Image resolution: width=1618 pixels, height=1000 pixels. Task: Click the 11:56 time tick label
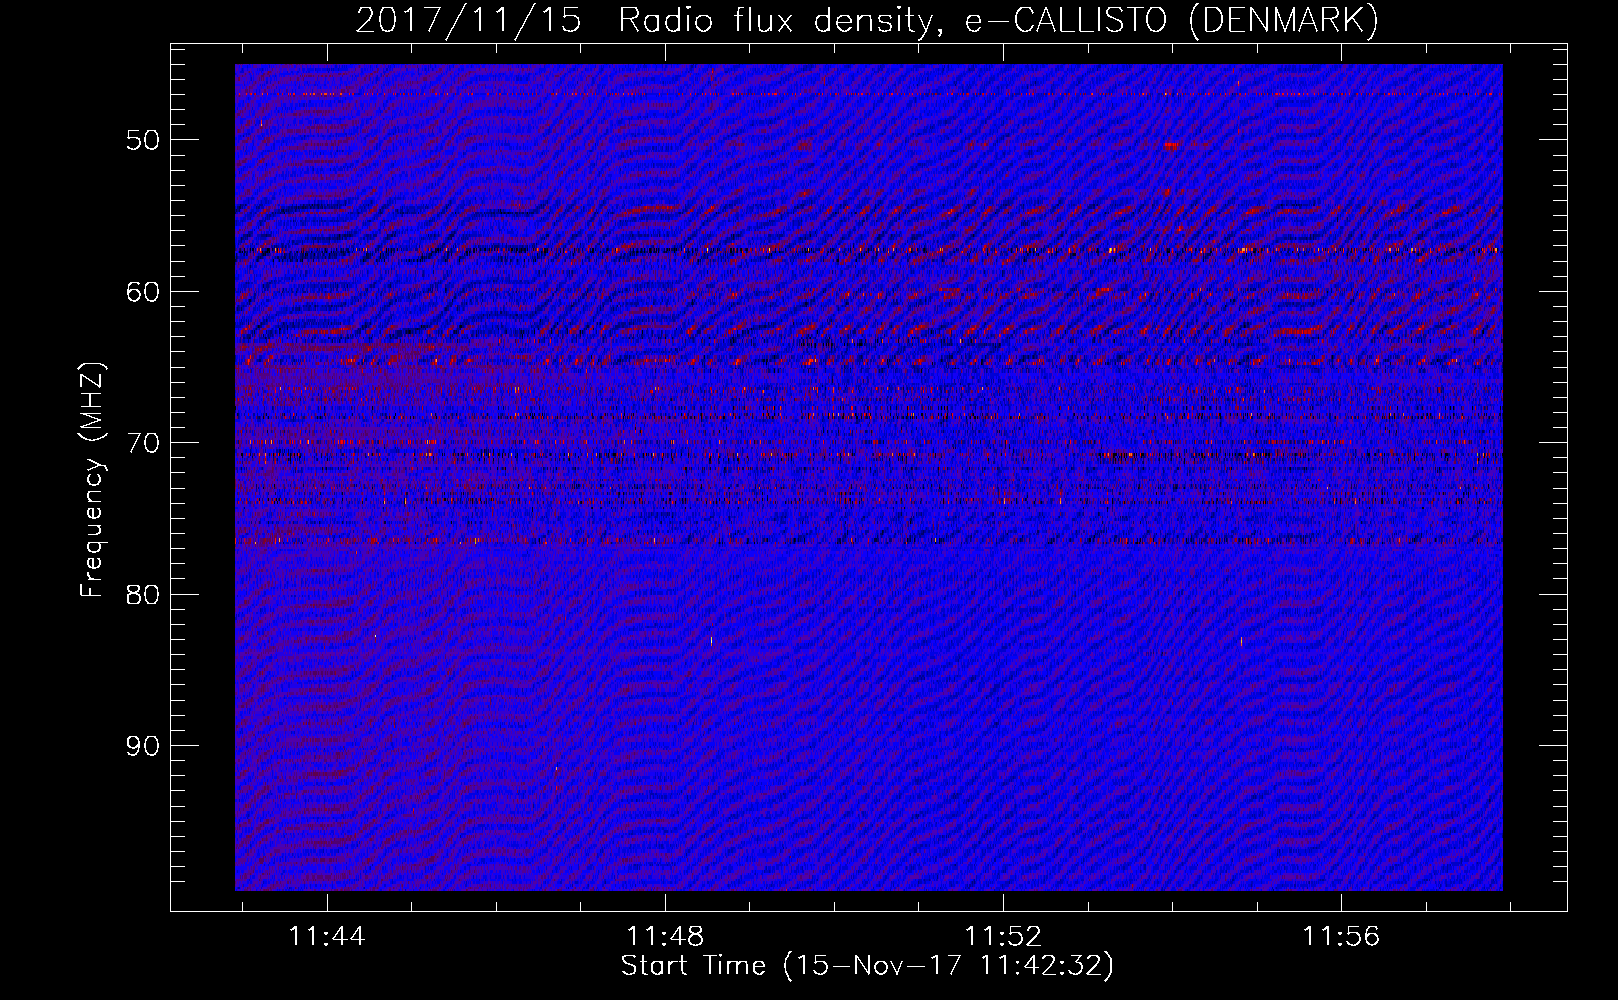pyautogui.click(x=1341, y=937)
